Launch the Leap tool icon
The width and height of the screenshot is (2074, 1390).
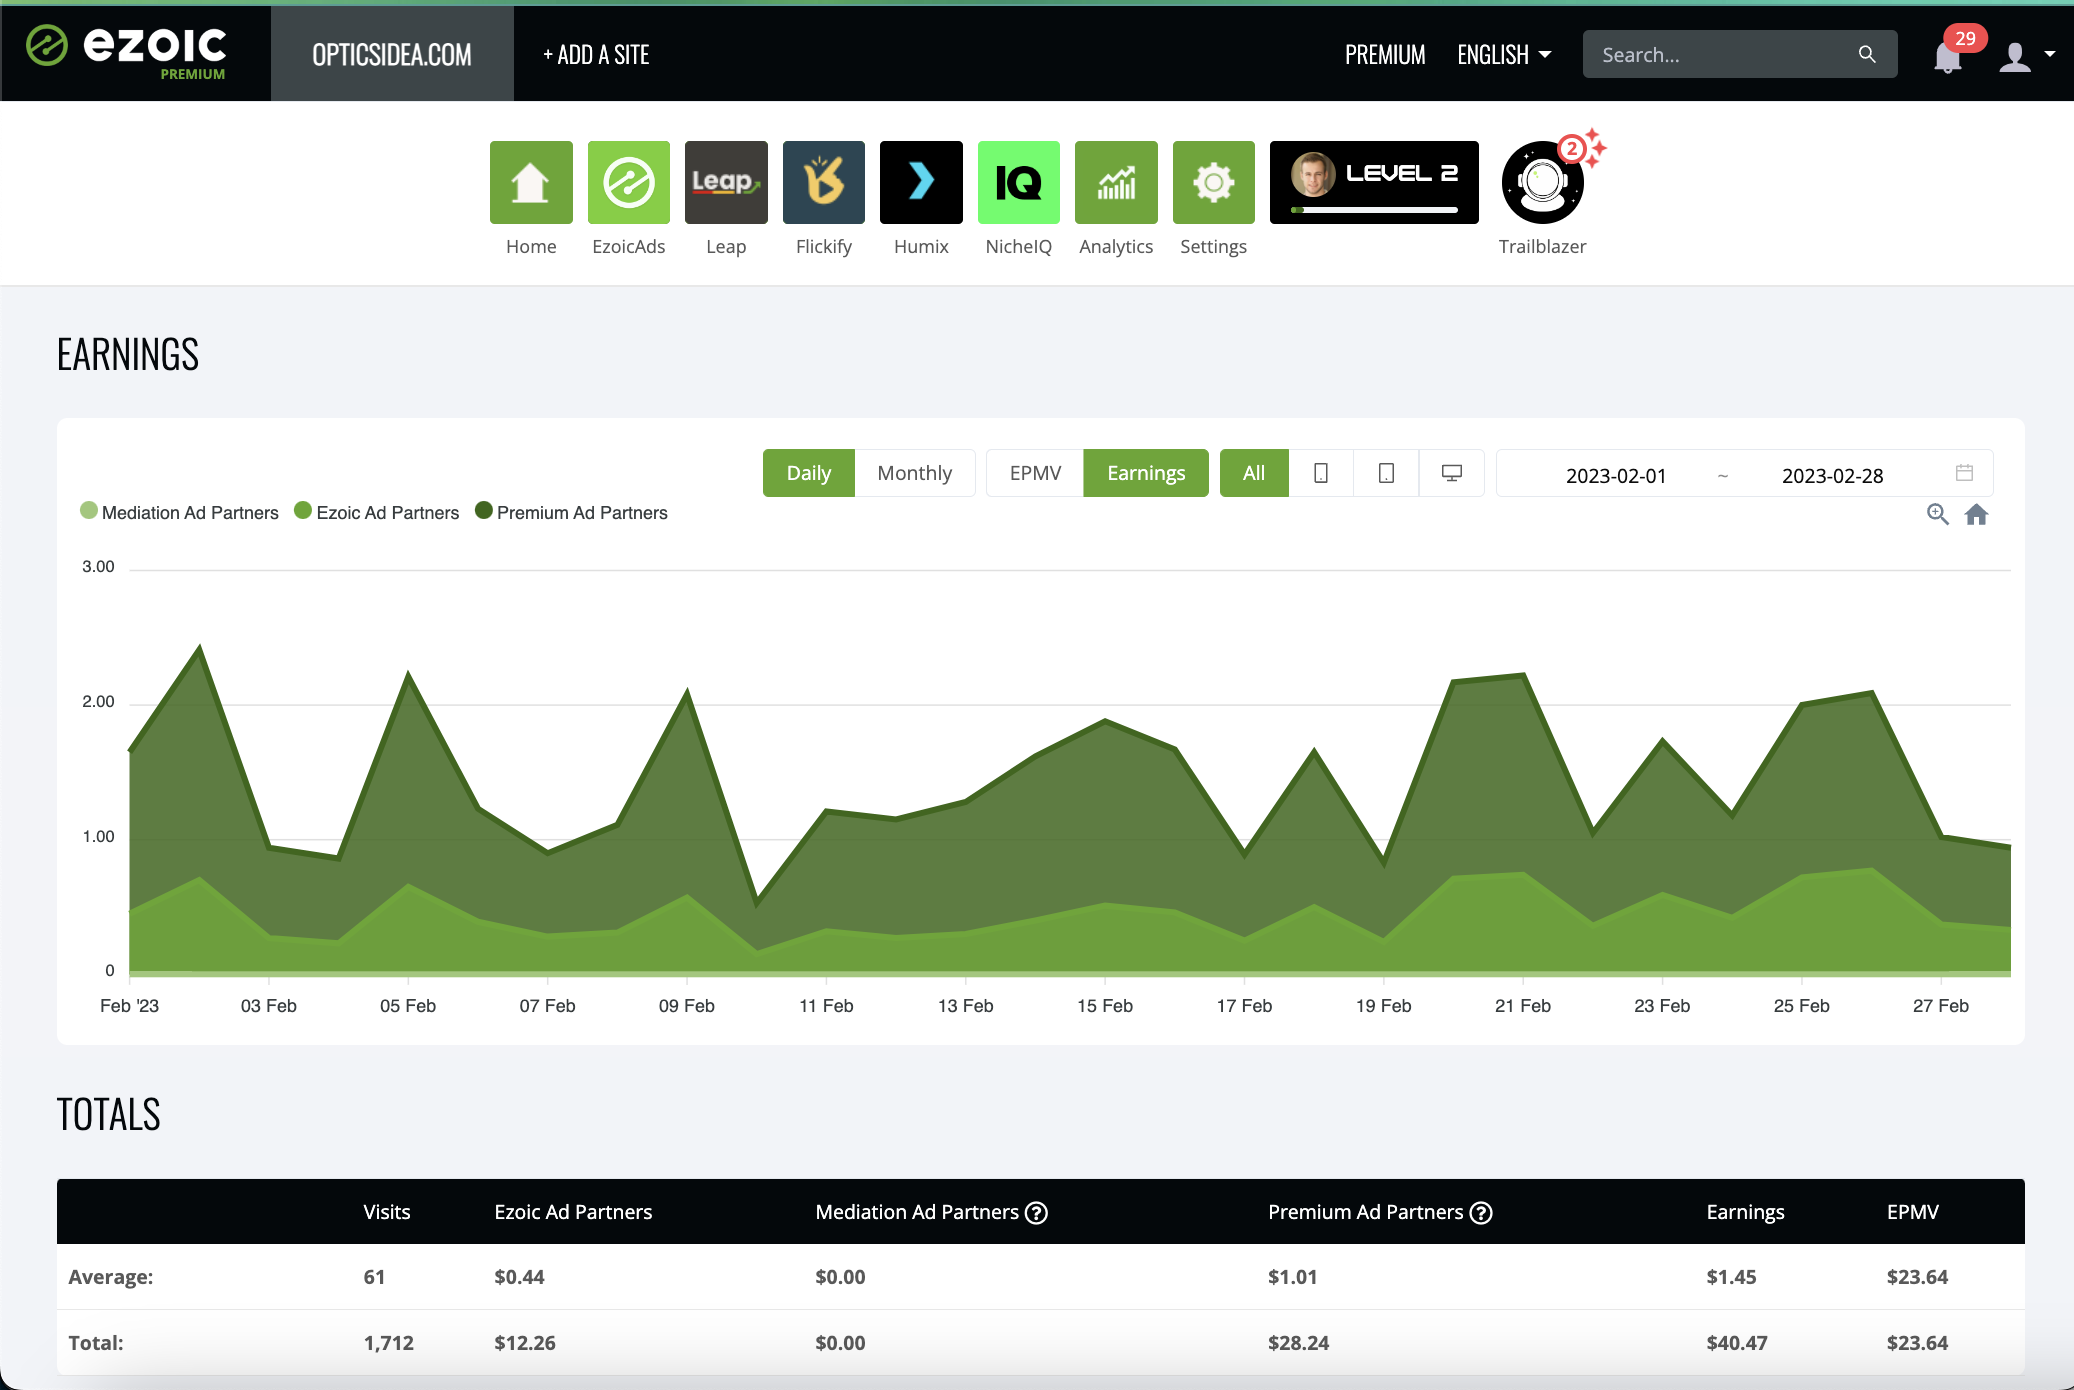(x=726, y=182)
